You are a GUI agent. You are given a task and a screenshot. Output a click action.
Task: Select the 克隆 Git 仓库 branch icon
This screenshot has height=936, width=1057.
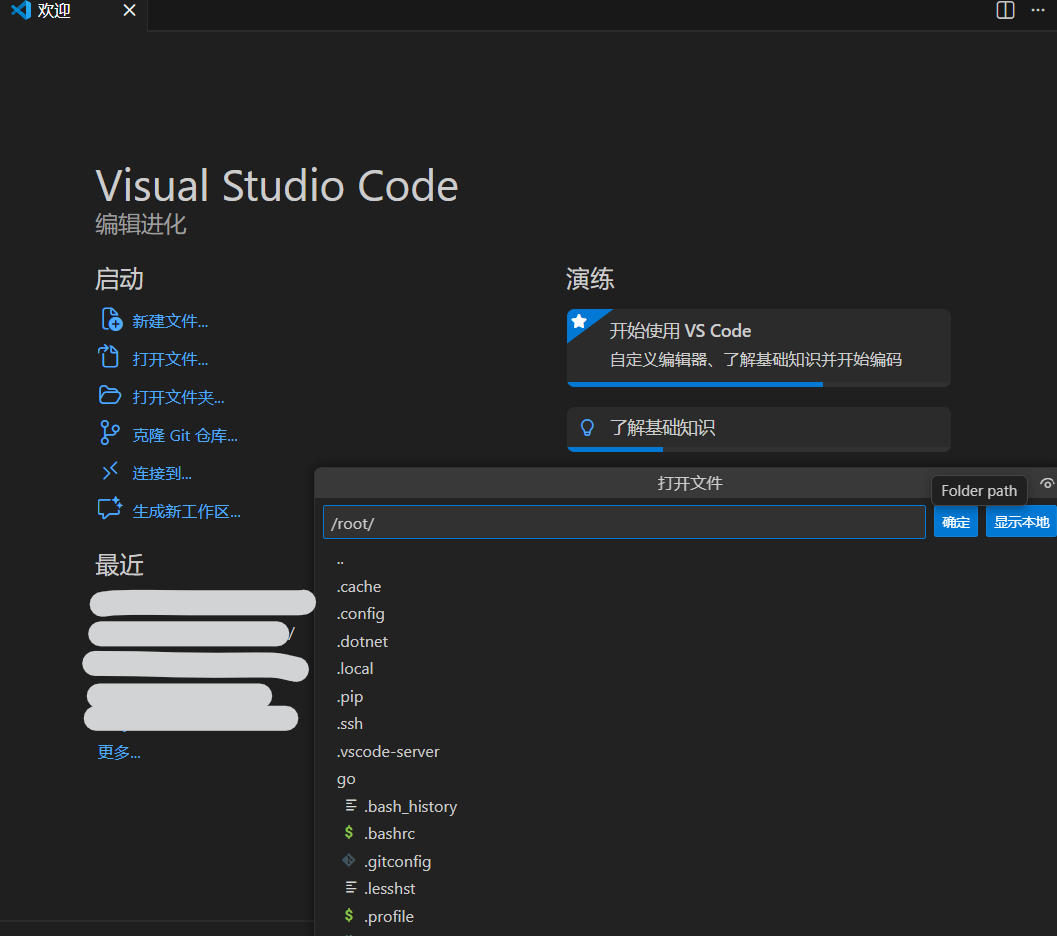point(109,433)
